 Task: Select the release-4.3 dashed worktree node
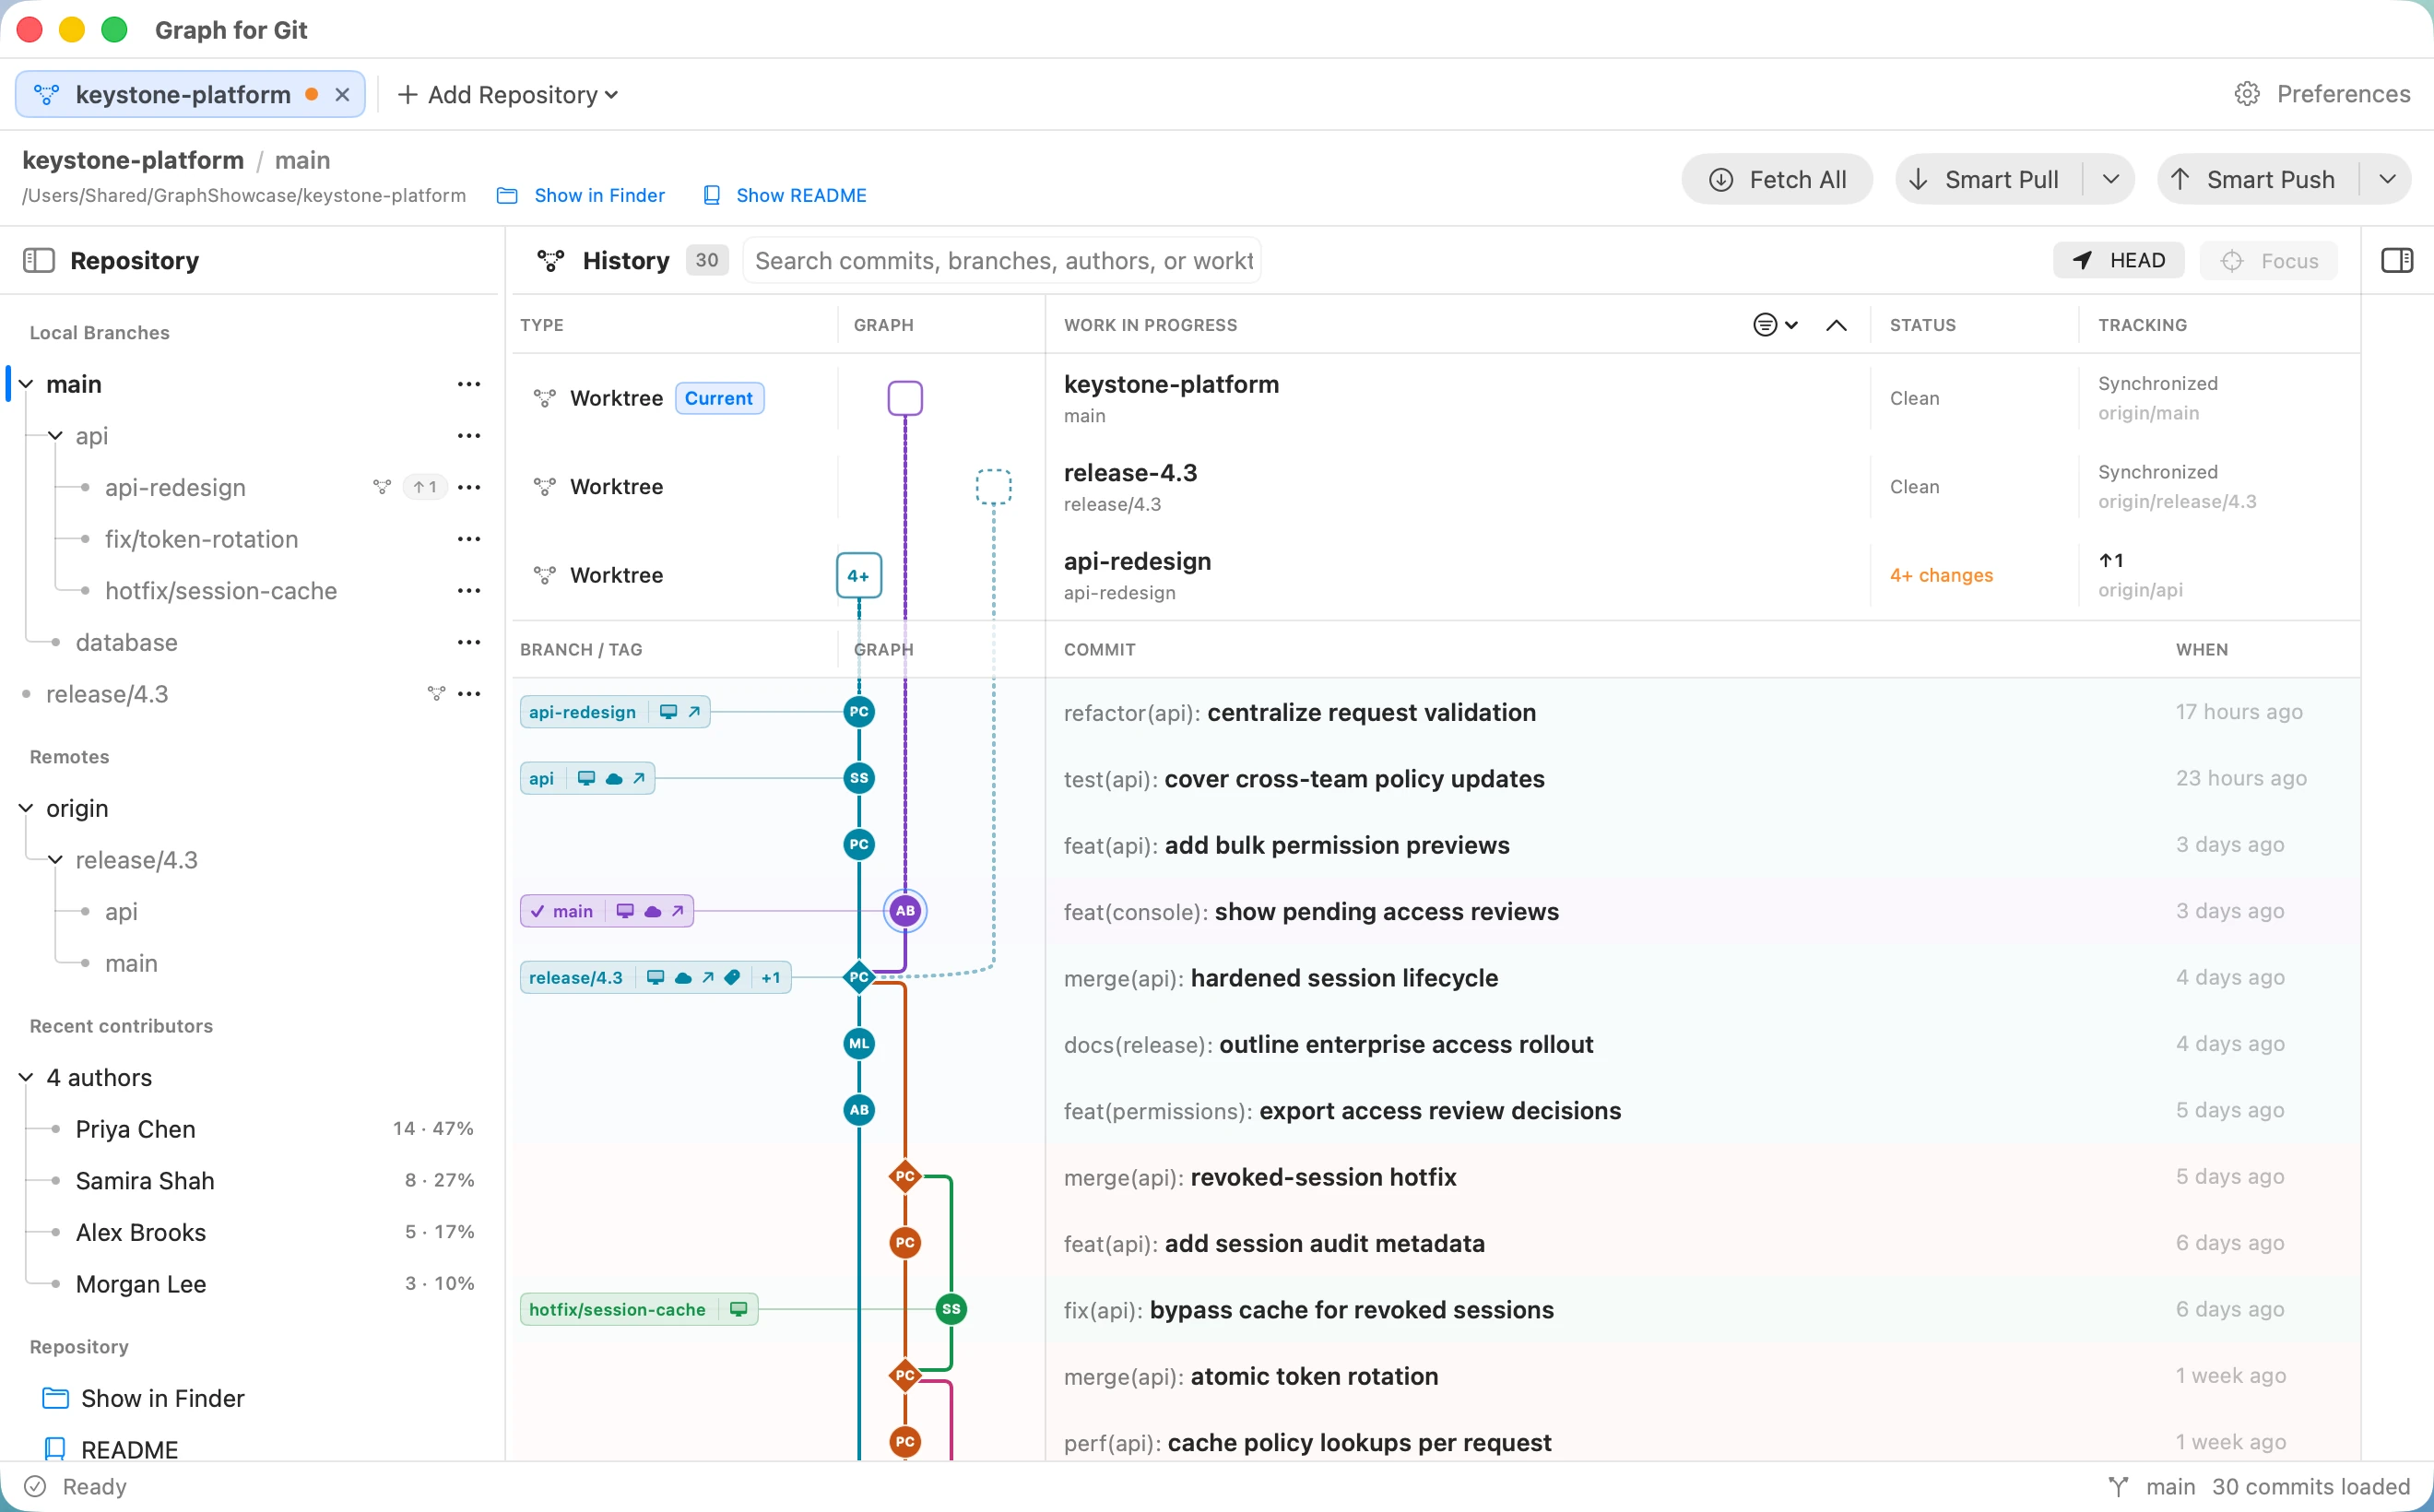click(x=993, y=487)
